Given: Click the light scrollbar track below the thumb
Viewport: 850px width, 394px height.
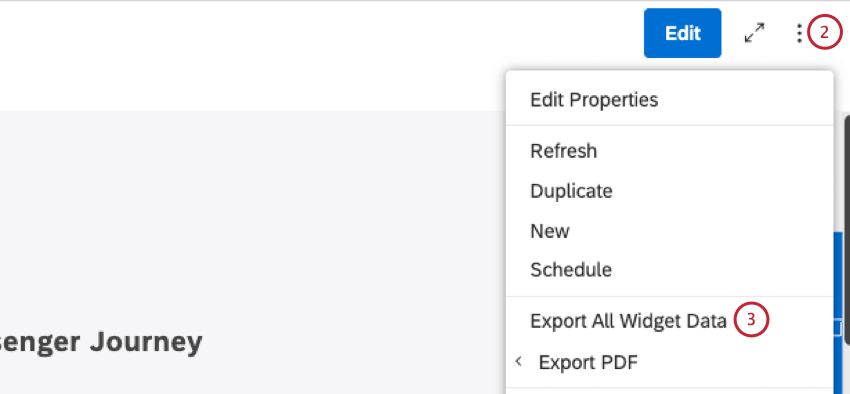Looking at the screenshot, I should tap(847, 369).
